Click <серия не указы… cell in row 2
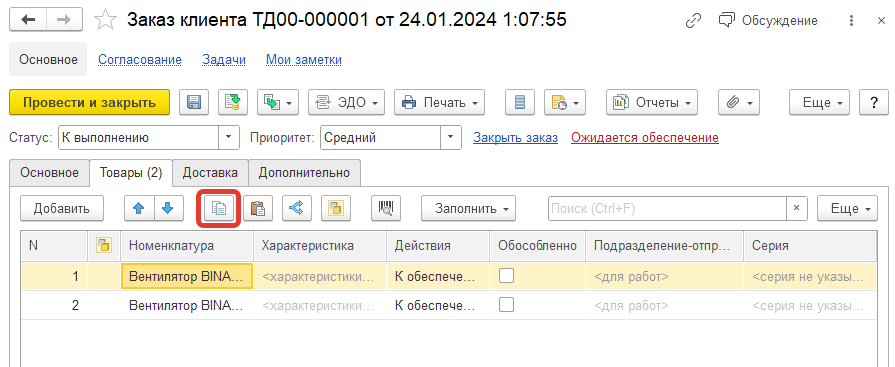Screen dimensions: 895x367 [x=811, y=305]
